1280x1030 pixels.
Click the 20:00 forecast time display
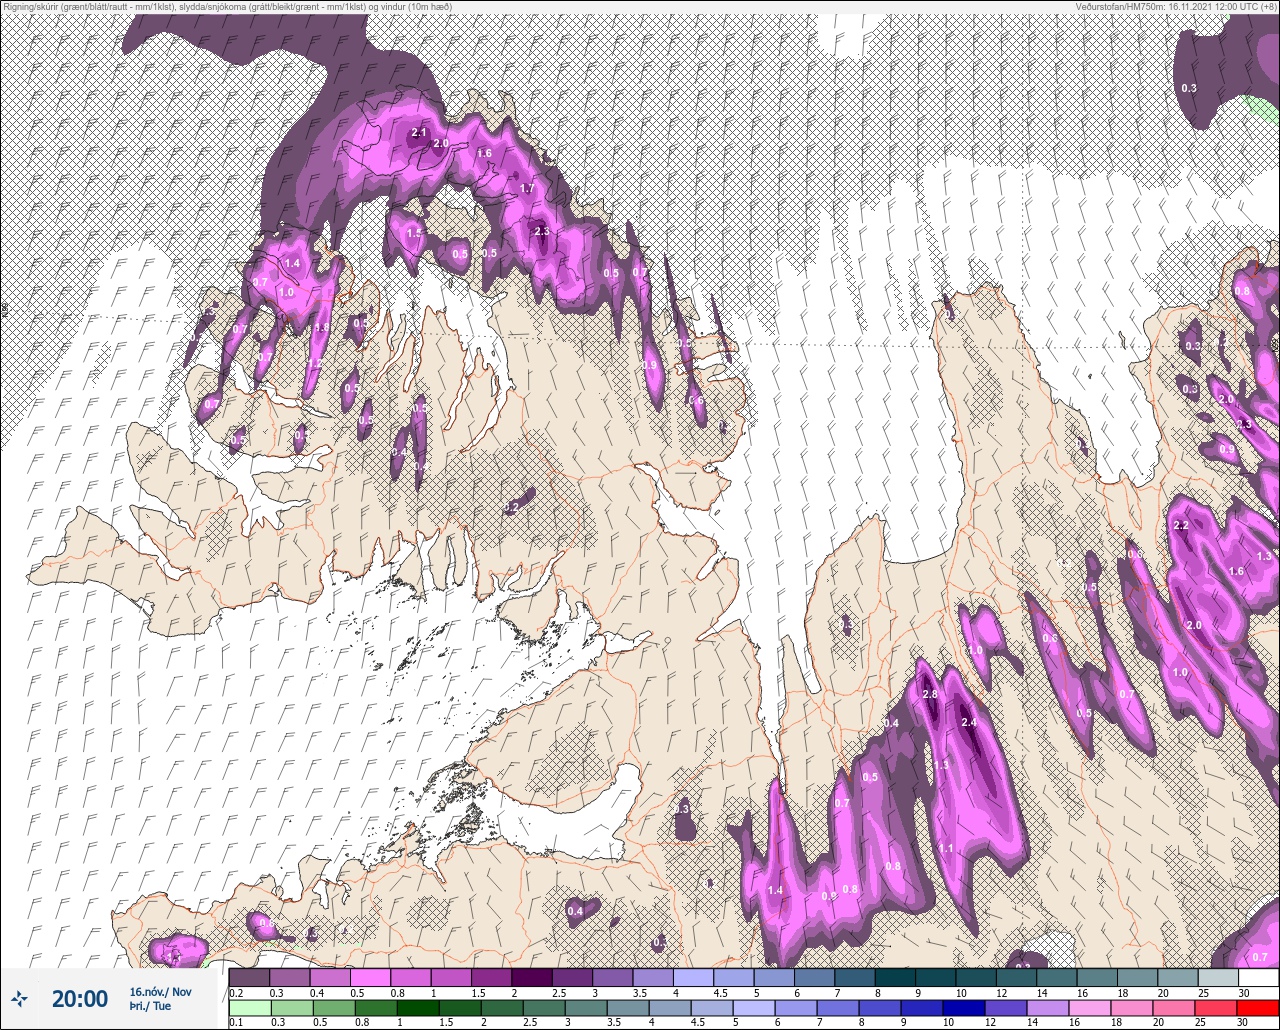[x=79, y=999]
